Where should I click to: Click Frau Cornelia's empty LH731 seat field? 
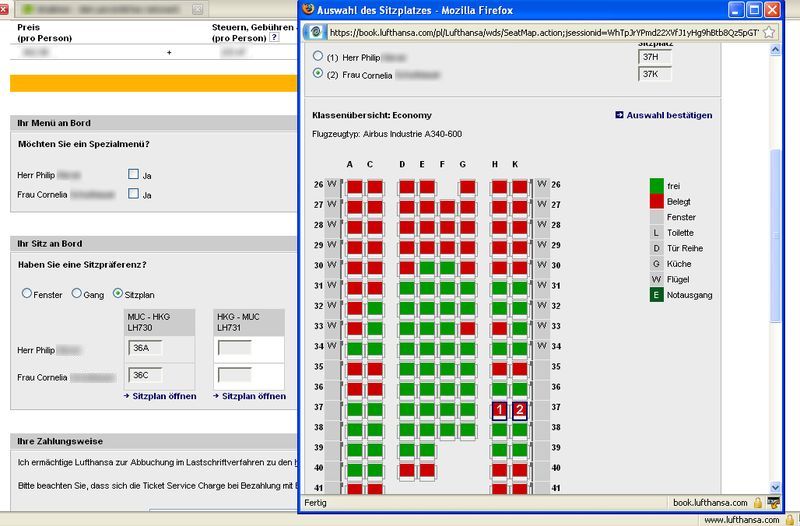point(235,375)
